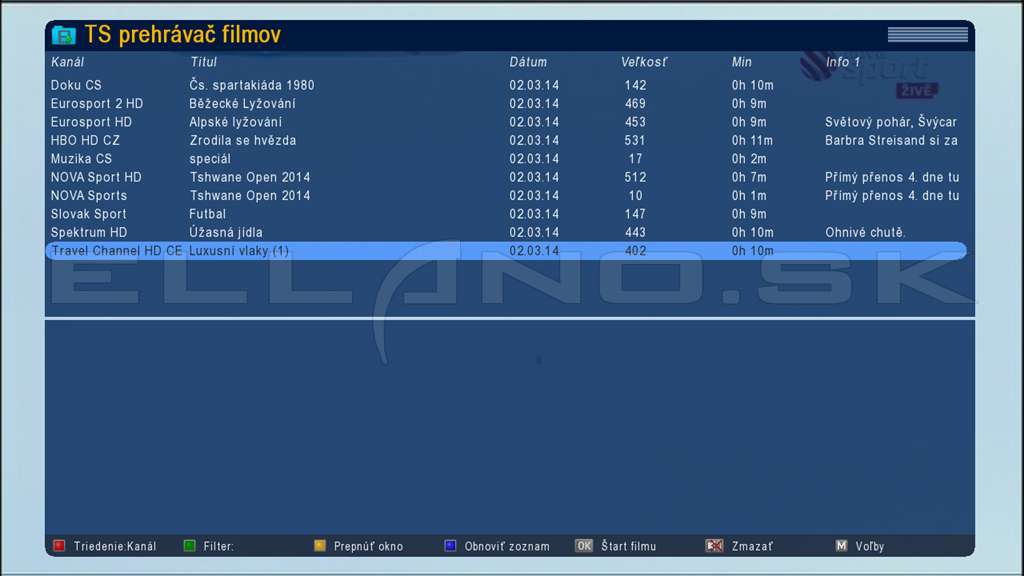
Task: Activate the Štart filmu label
Action: click(x=628, y=547)
